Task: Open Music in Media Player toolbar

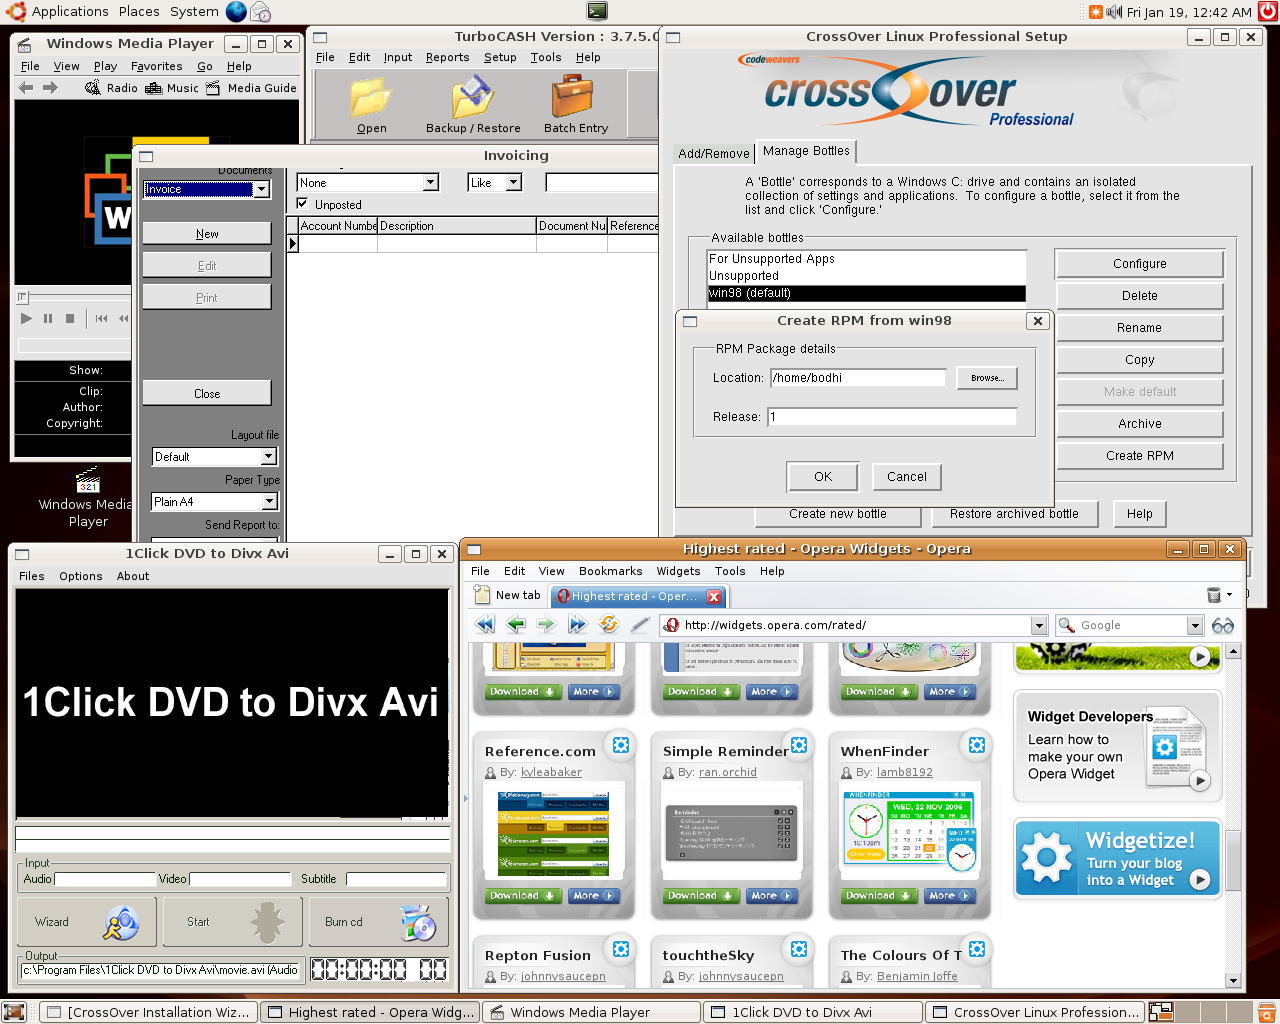Action: (172, 88)
